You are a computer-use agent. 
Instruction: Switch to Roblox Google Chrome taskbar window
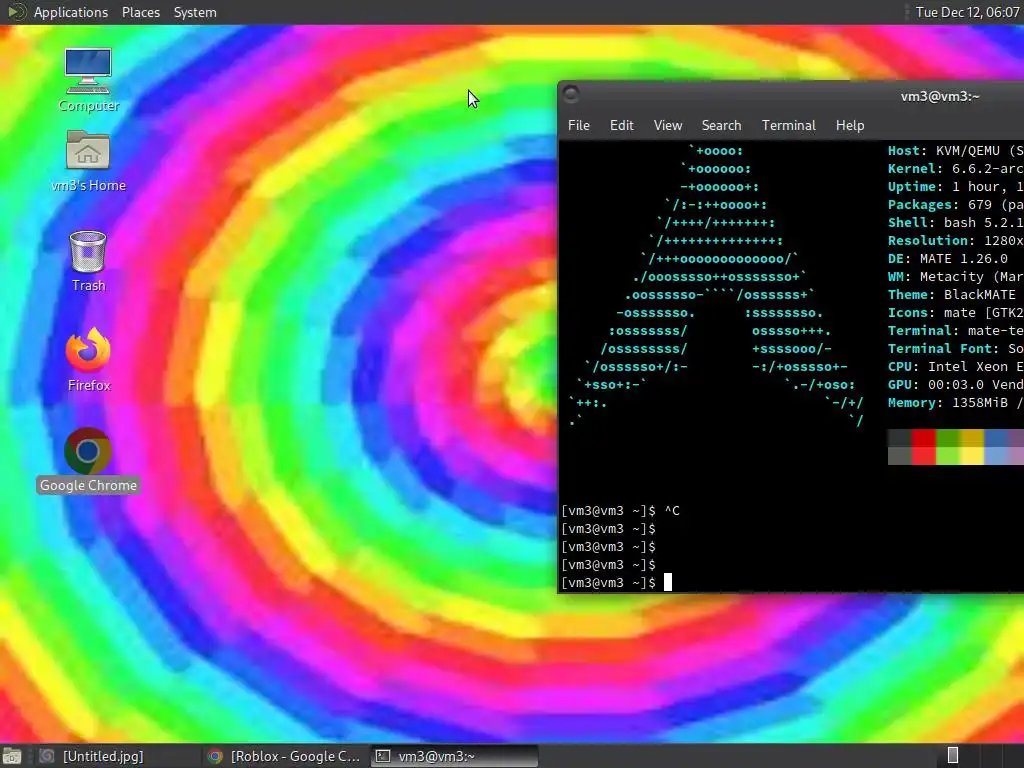[x=285, y=756]
